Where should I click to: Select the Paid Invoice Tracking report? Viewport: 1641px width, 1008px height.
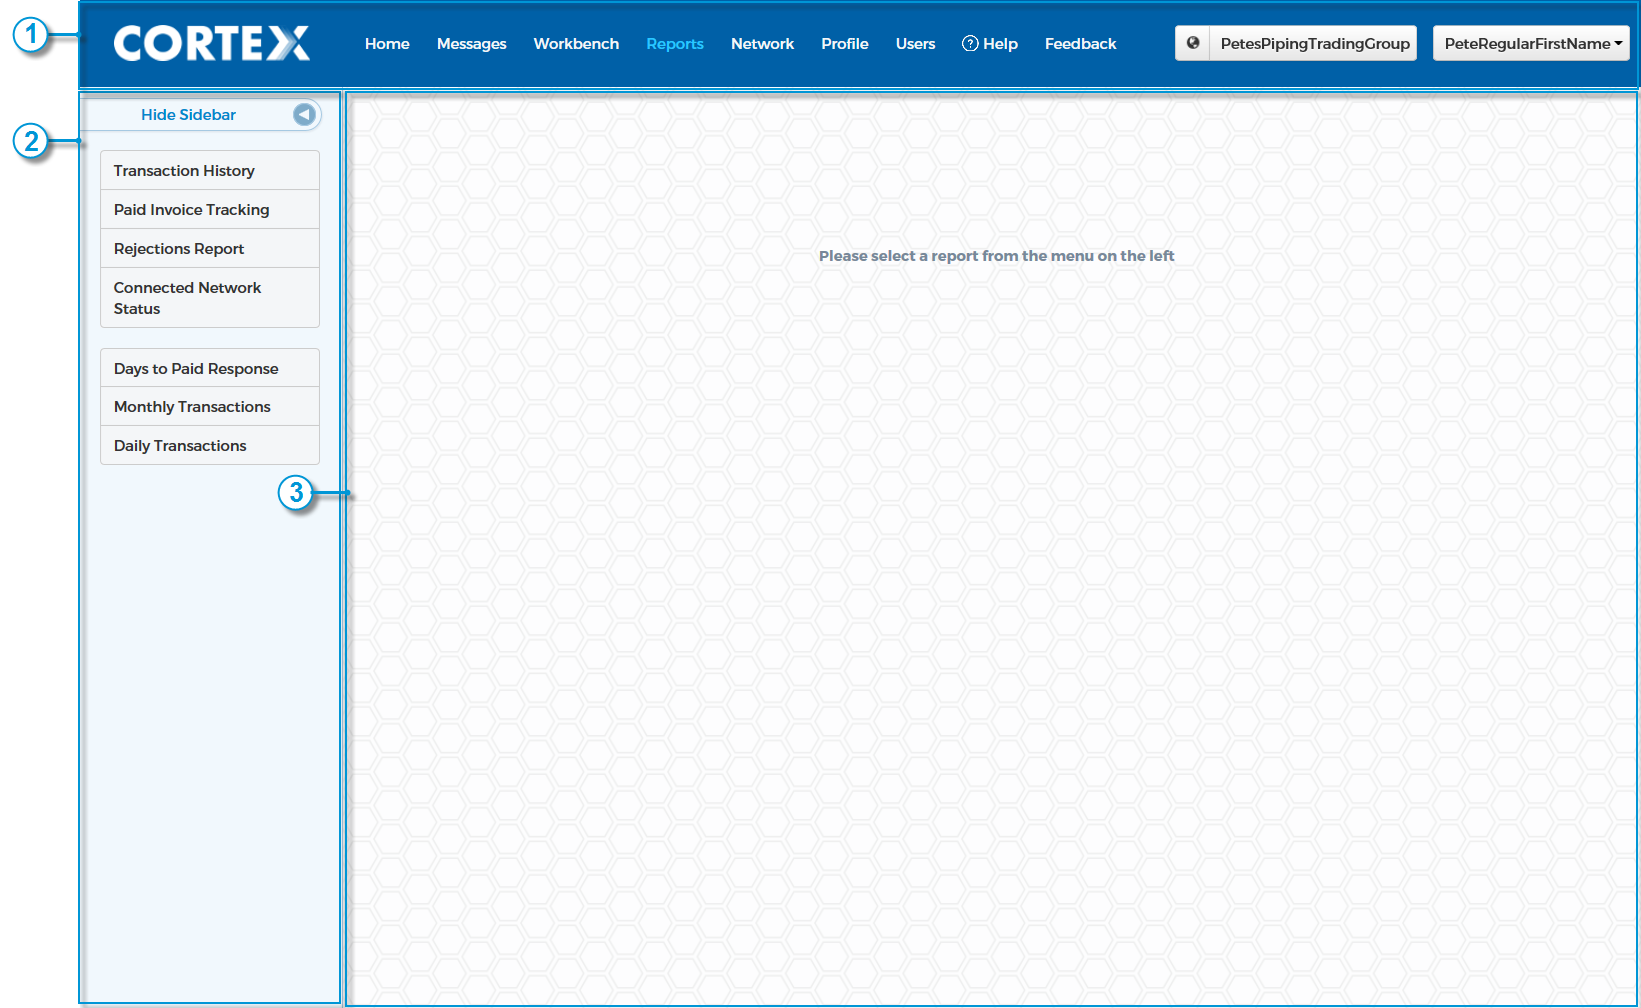click(210, 210)
